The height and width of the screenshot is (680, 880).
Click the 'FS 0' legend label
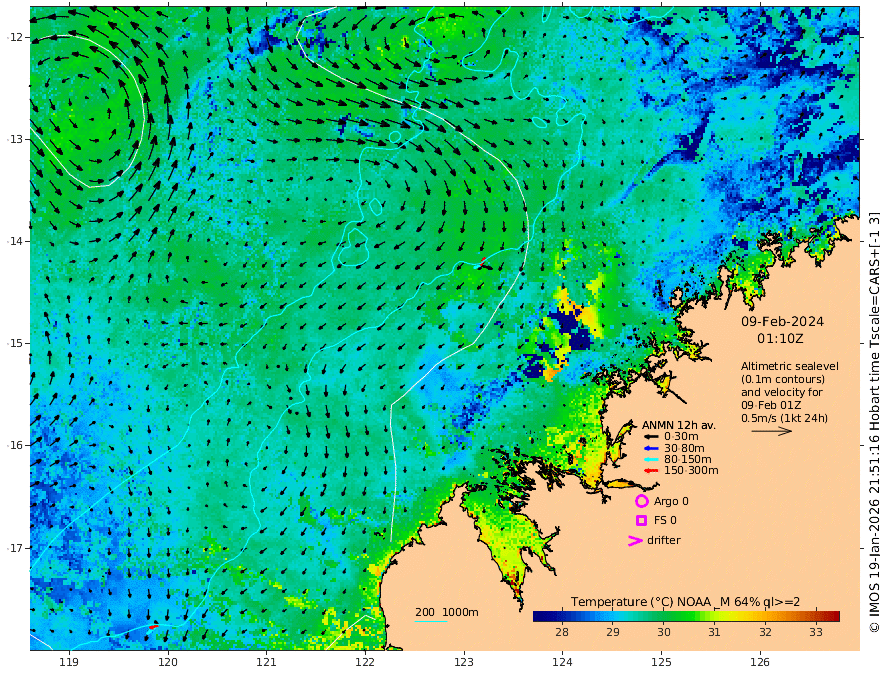pyautogui.click(x=665, y=521)
